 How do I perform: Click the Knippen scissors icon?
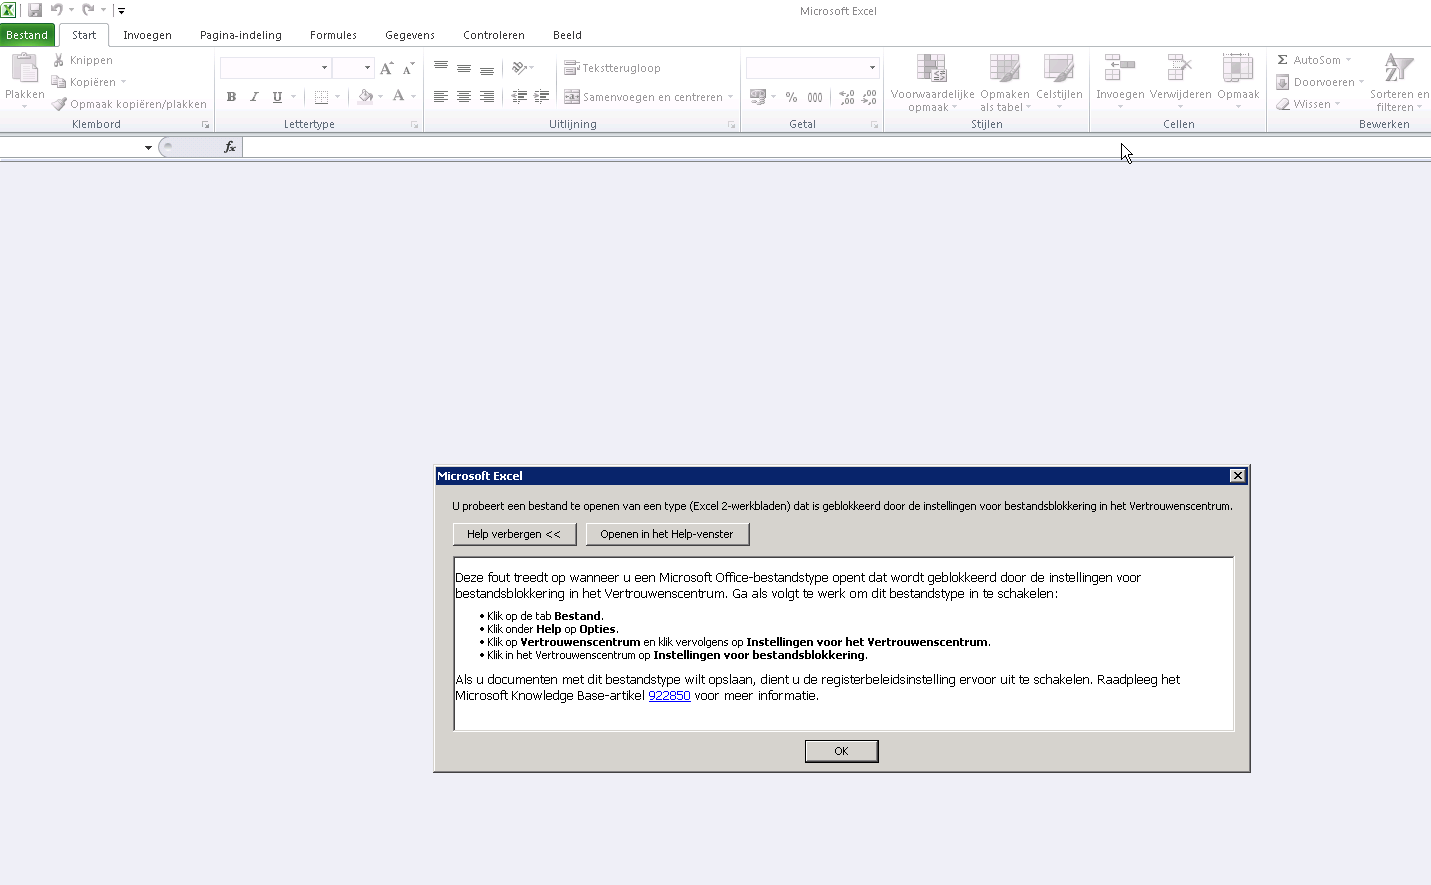(x=59, y=60)
